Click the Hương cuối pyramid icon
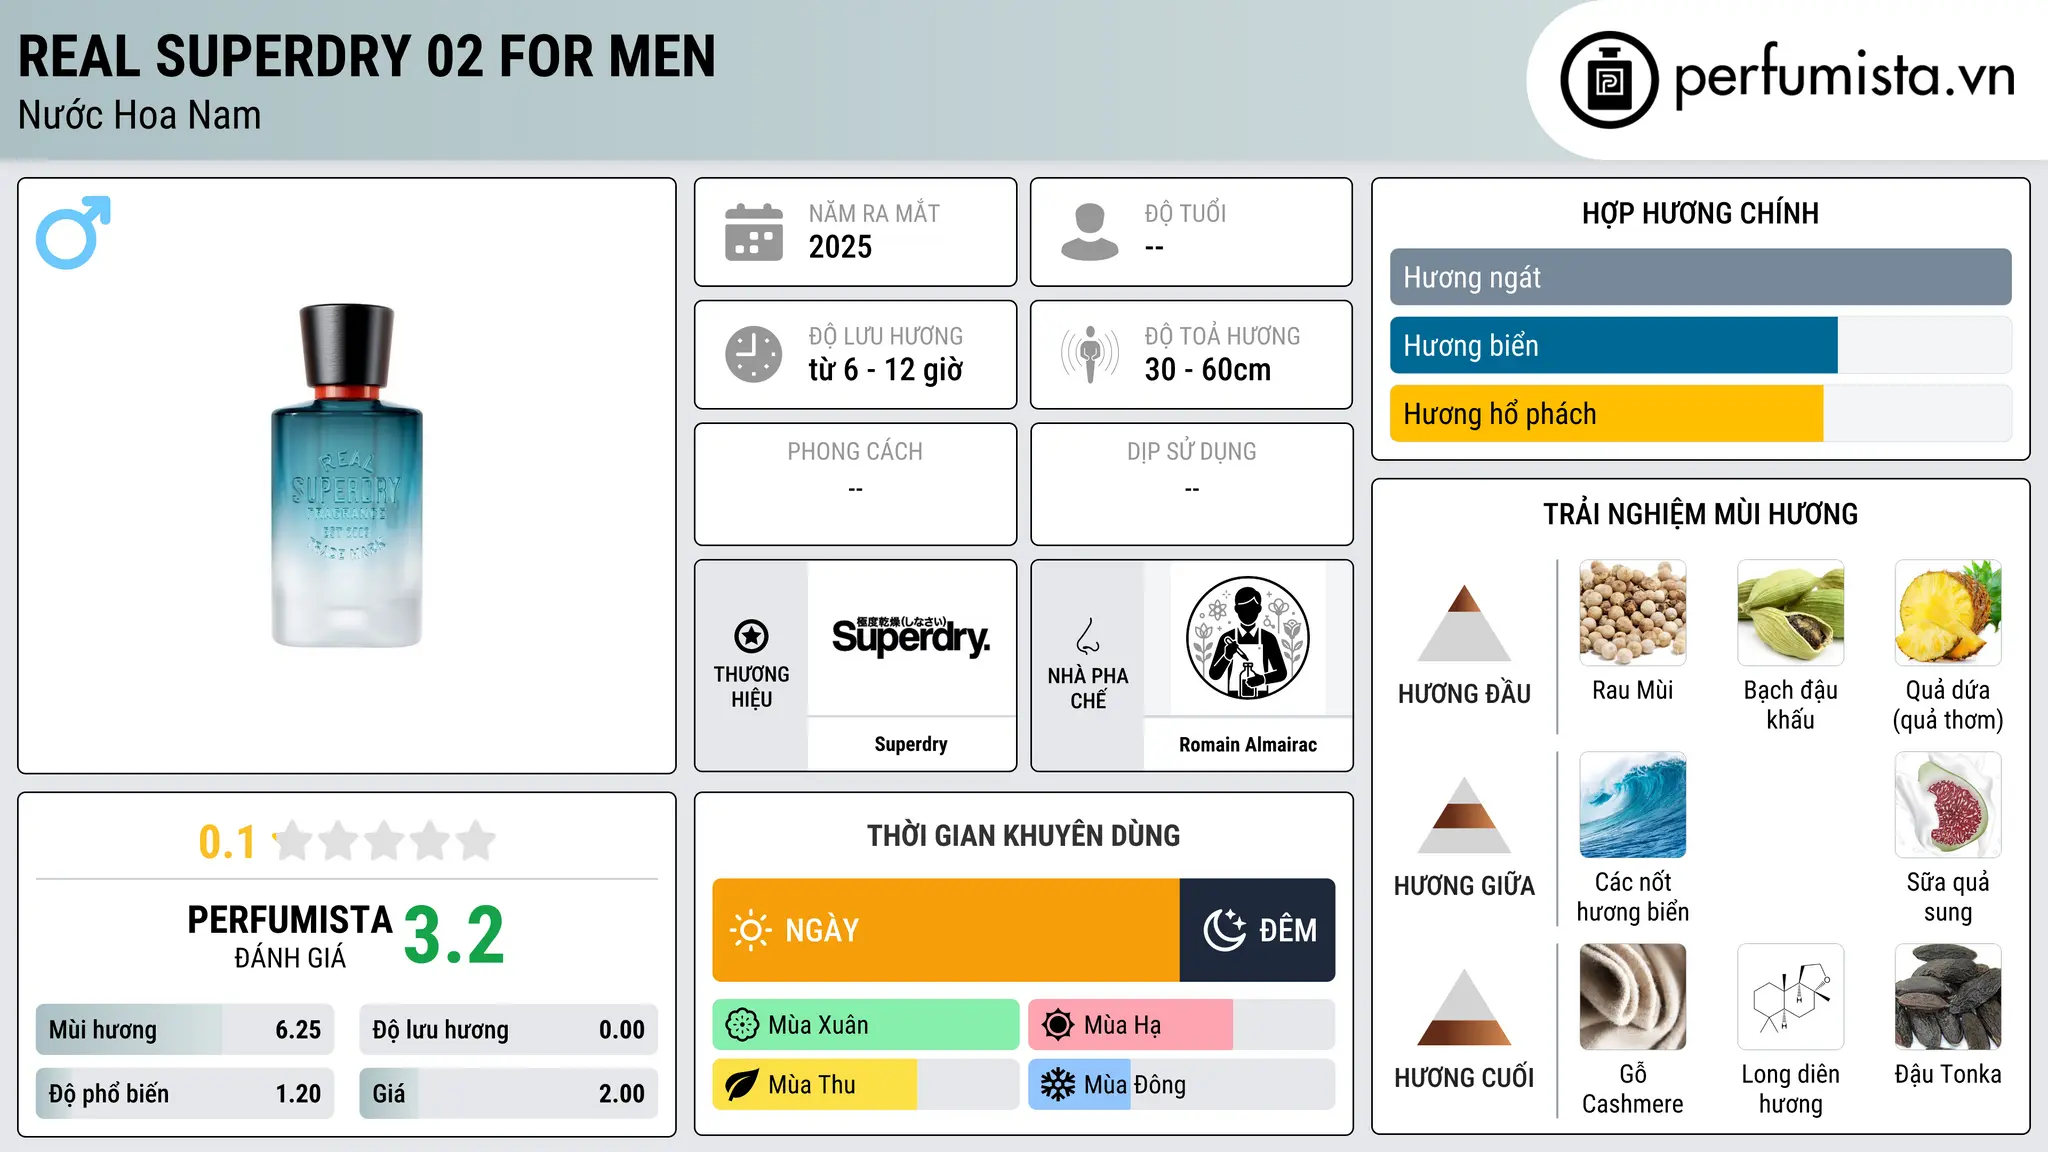 1464,1006
